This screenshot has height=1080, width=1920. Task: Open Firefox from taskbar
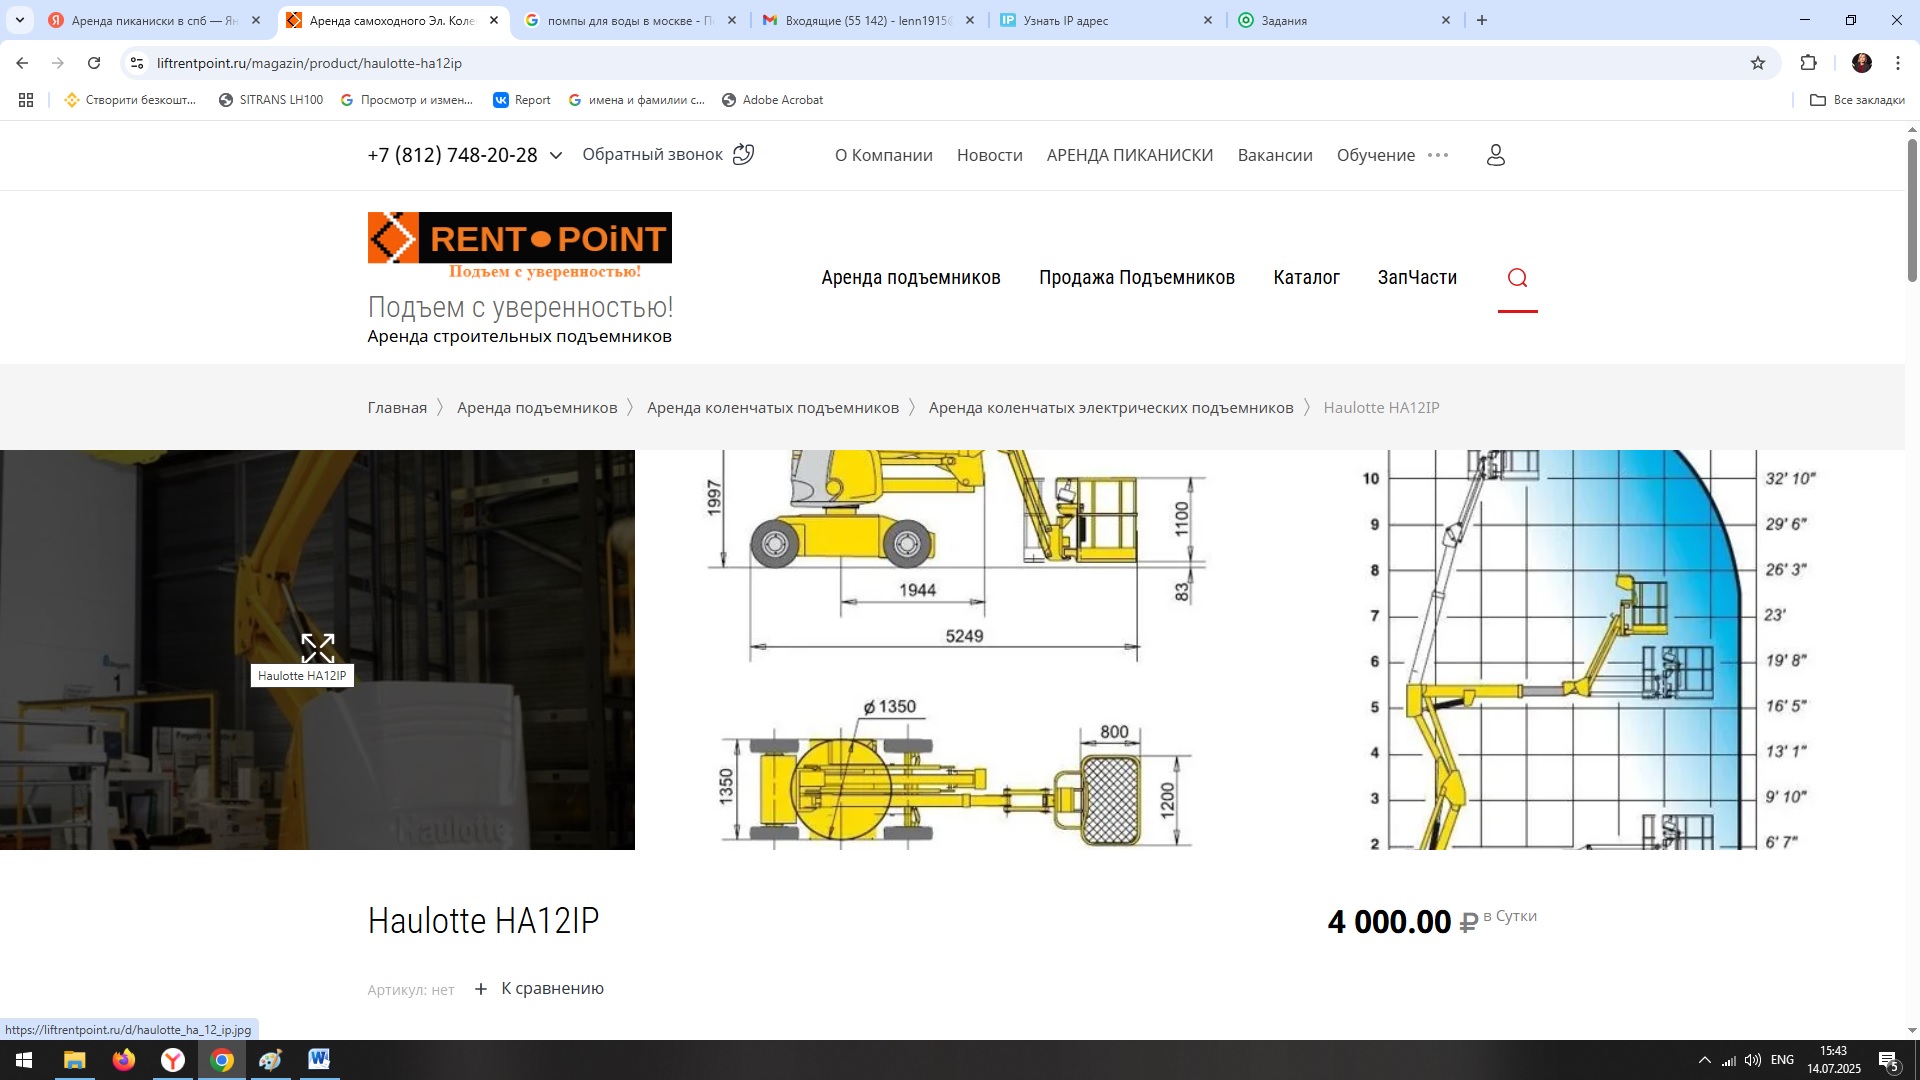pos(123,1060)
